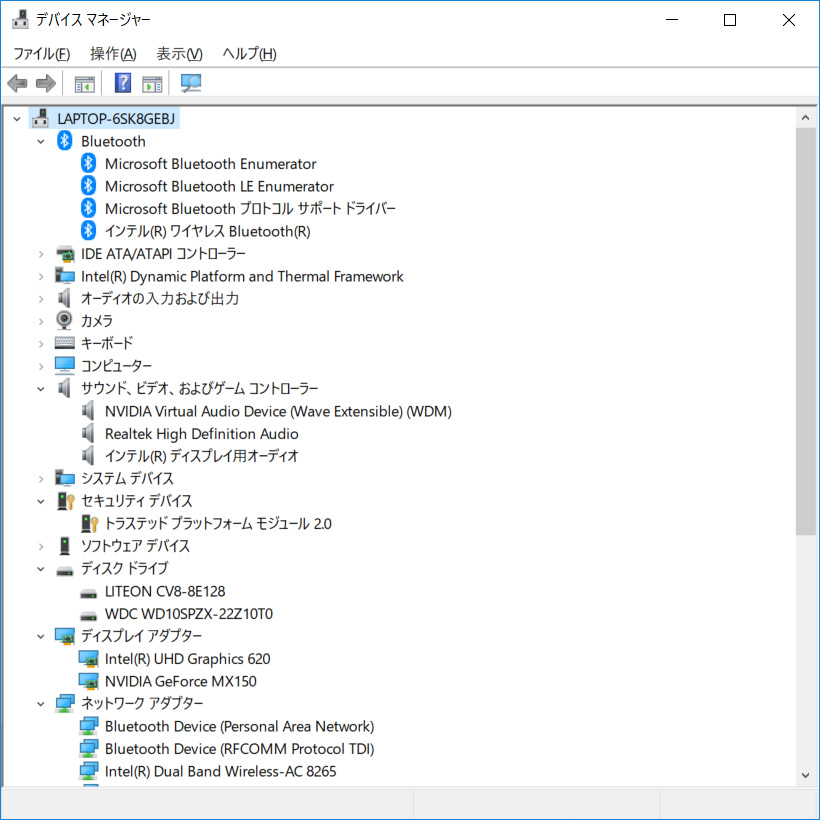820x820 pixels.
Task: Select the NVIDIA GeForce MX150 display adapter icon
Action: pyautogui.click(x=89, y=681)
